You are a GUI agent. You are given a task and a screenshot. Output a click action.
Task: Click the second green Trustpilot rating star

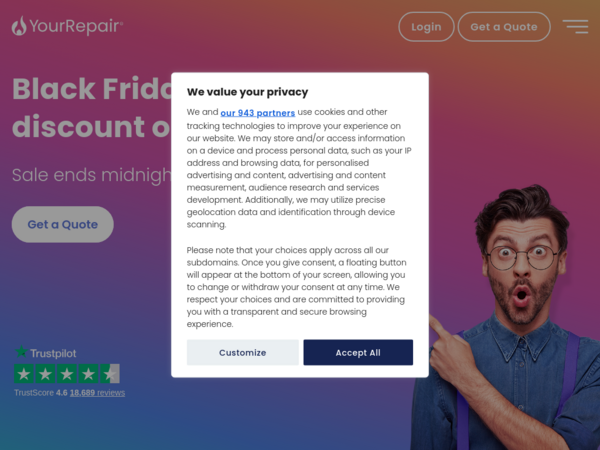pos(45,374)
